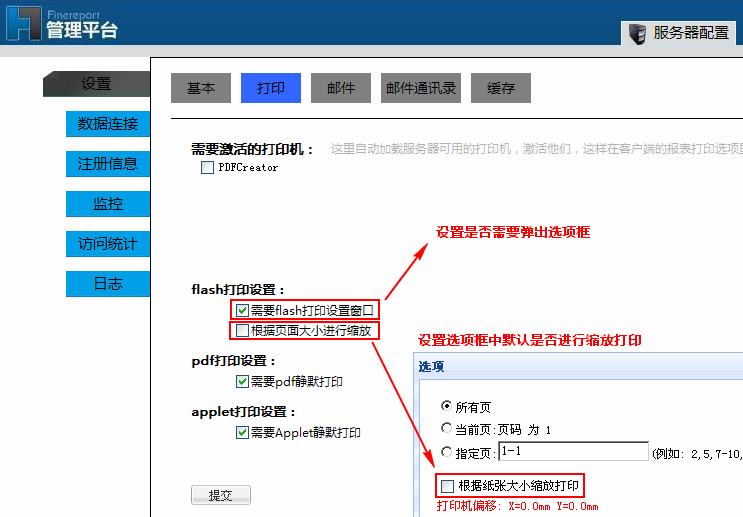Click the 提交 button
The image size is (743, 517).
pyautogui.click(x=221, y=495)
